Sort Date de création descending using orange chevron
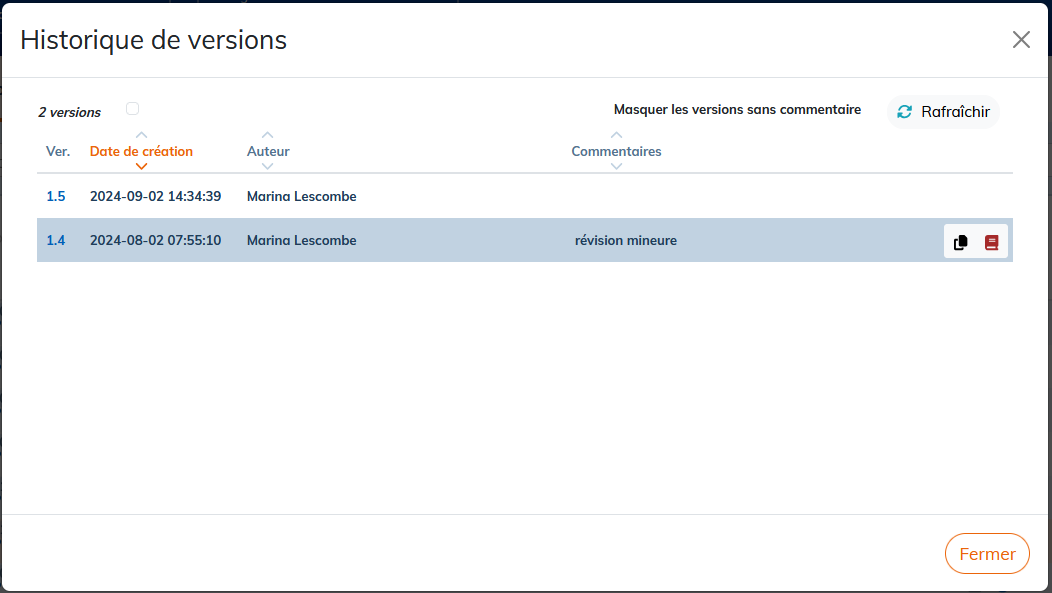The image size is (1052, 593). [x=141, y=166]
